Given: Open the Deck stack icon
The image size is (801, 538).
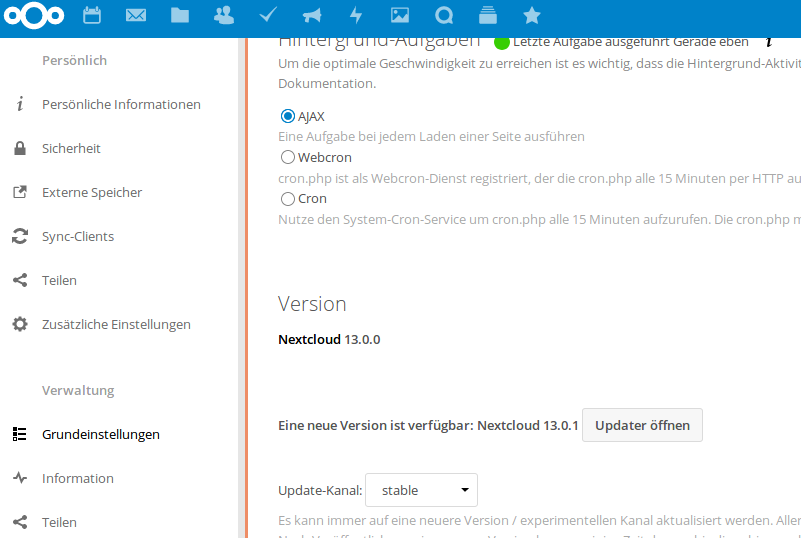Looking at the screenshot, I should click(x=488, y=15).
